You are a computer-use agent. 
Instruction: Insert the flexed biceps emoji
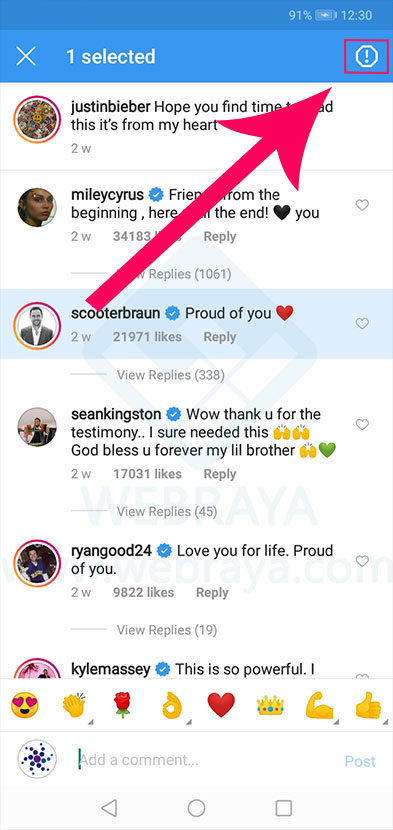tap(319, 706)
